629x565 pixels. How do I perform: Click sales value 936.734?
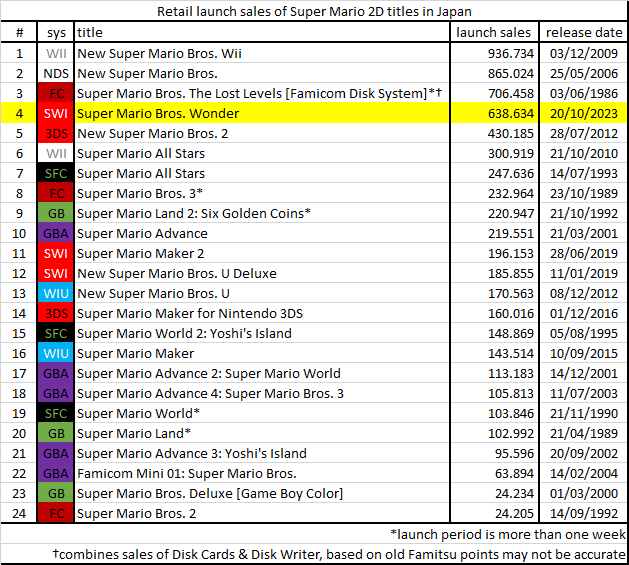click(511, 53)
